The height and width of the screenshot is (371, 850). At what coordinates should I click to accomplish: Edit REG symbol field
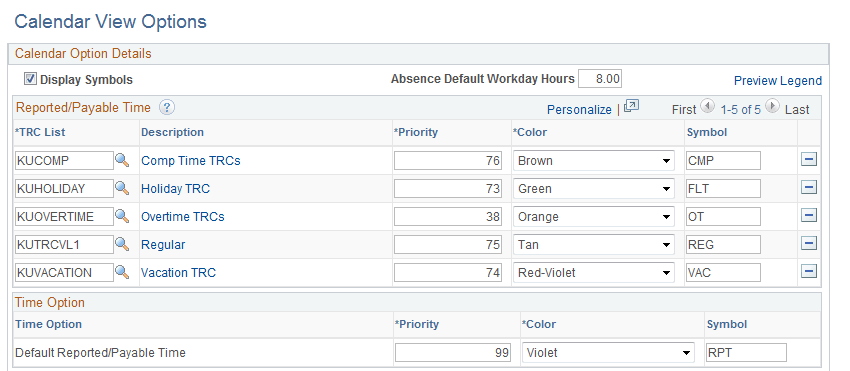coord(723,245)
